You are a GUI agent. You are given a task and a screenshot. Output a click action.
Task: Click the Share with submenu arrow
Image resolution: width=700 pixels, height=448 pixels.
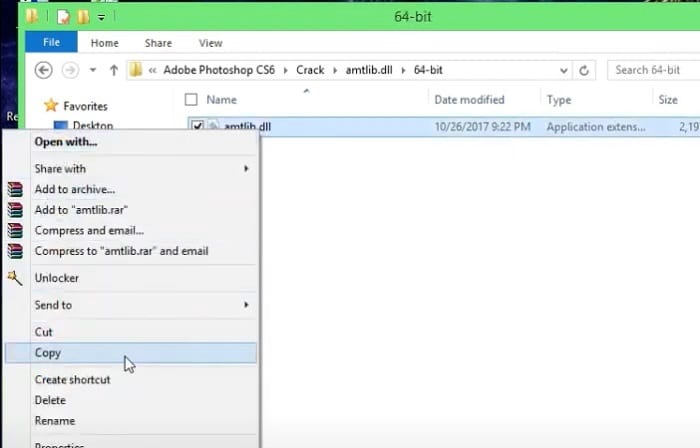point(246,169)
